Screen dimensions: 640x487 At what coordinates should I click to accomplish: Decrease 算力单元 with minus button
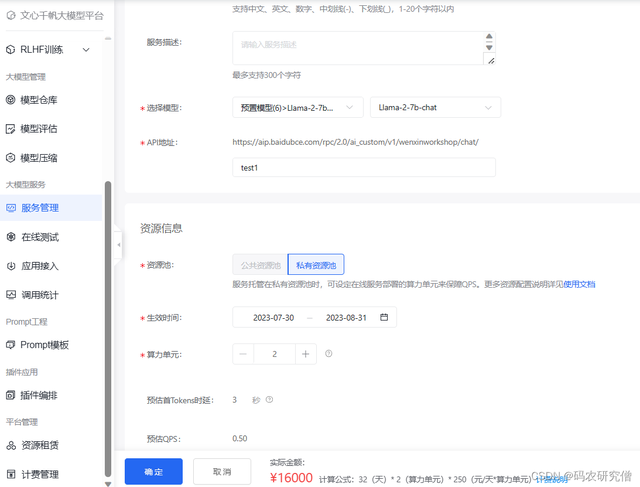coord(244,354)
